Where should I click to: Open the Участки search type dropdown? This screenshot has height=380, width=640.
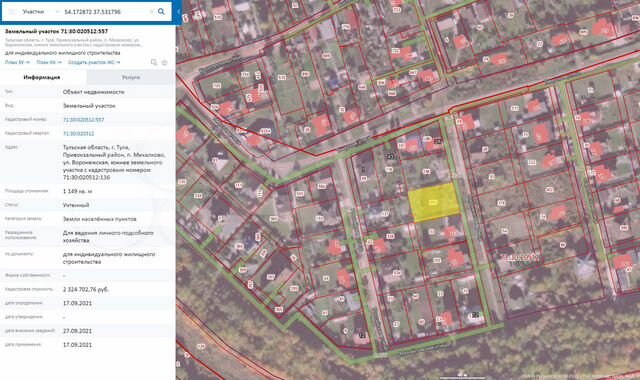click(x=40, y=12)
